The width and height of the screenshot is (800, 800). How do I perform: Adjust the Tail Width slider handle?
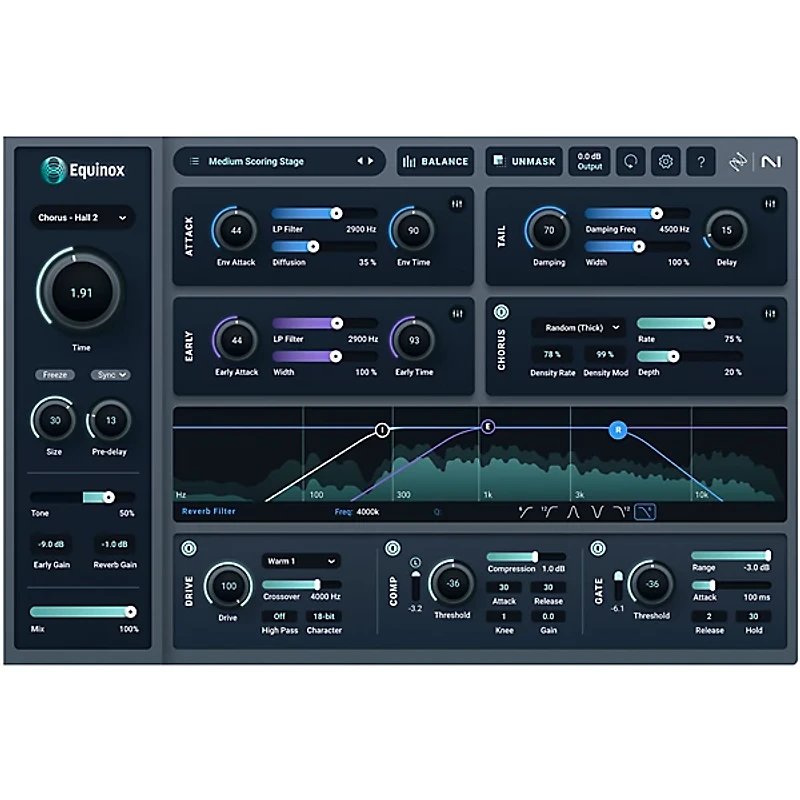(639, 247)
